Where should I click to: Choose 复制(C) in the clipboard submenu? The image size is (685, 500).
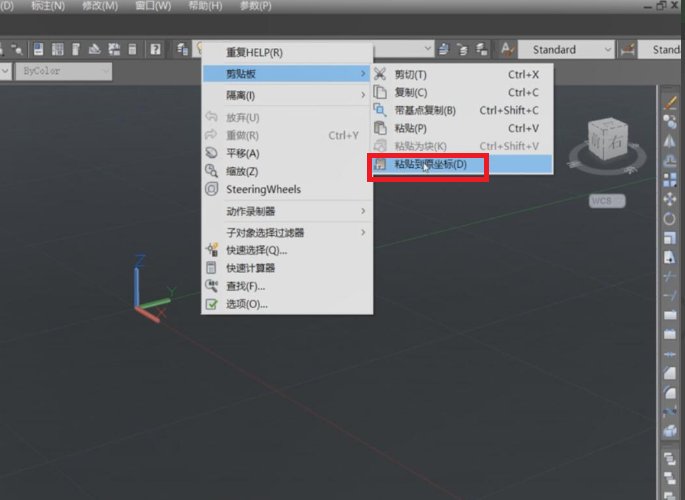[462, 93]
